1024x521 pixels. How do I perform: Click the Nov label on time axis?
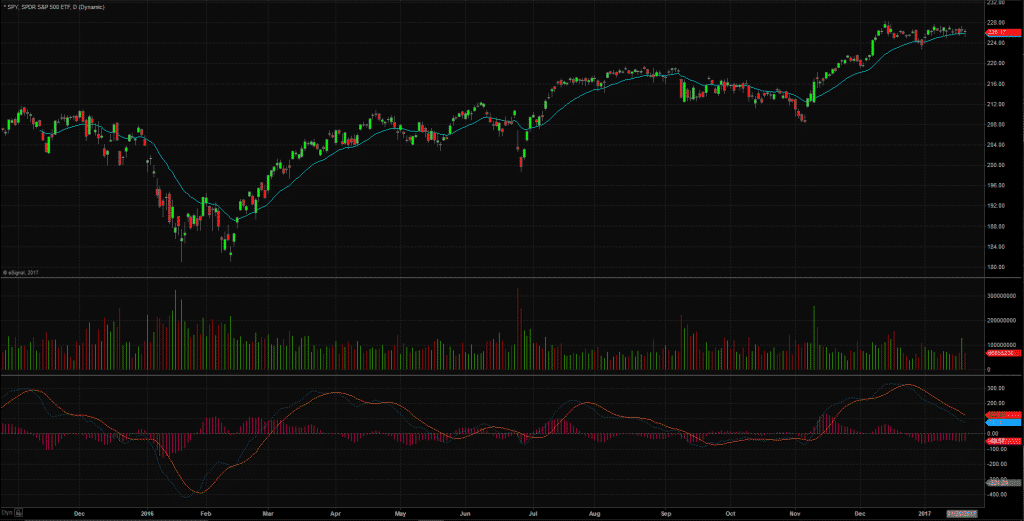click(x=795, y=514)
